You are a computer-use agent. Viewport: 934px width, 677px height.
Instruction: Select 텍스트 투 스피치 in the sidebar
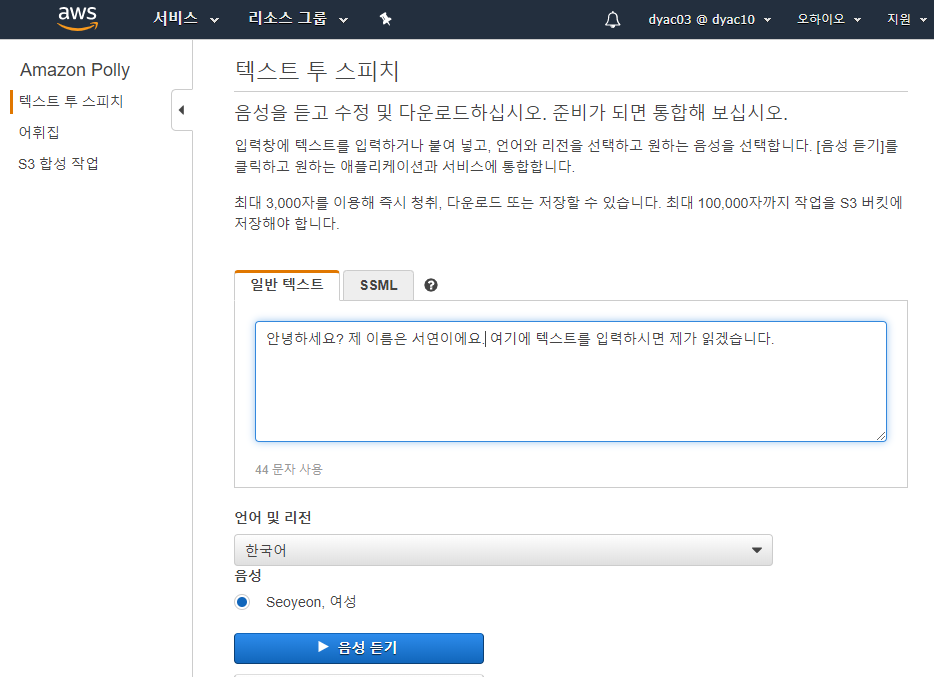[71, 101]
